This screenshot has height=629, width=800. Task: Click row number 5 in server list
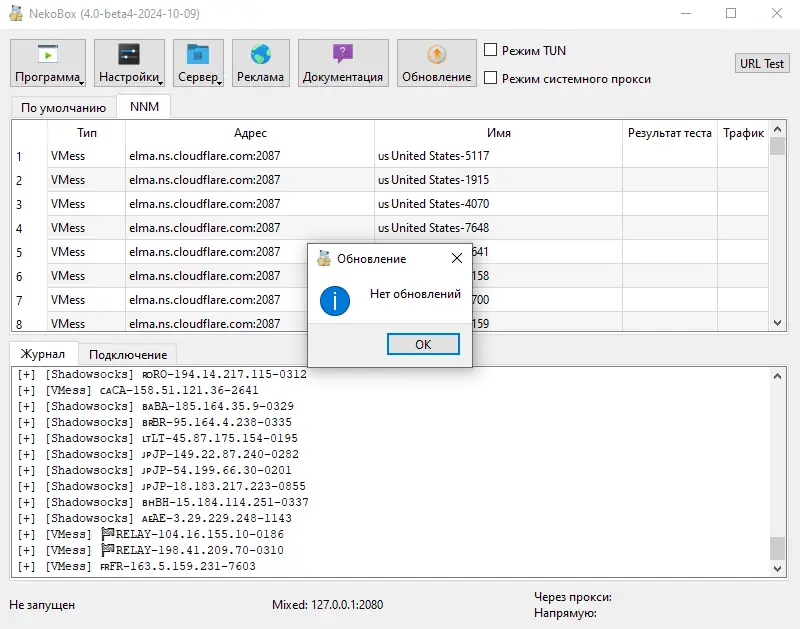pyautogui.click(x=19, y=253)
